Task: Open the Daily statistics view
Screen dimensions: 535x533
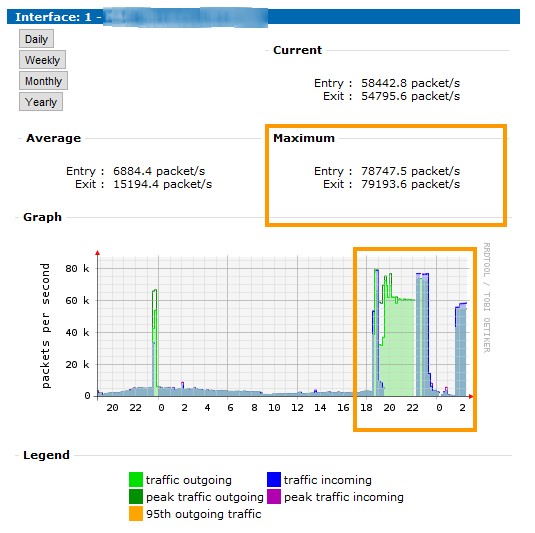Action: pyautogui.click(x=36, y=39)
